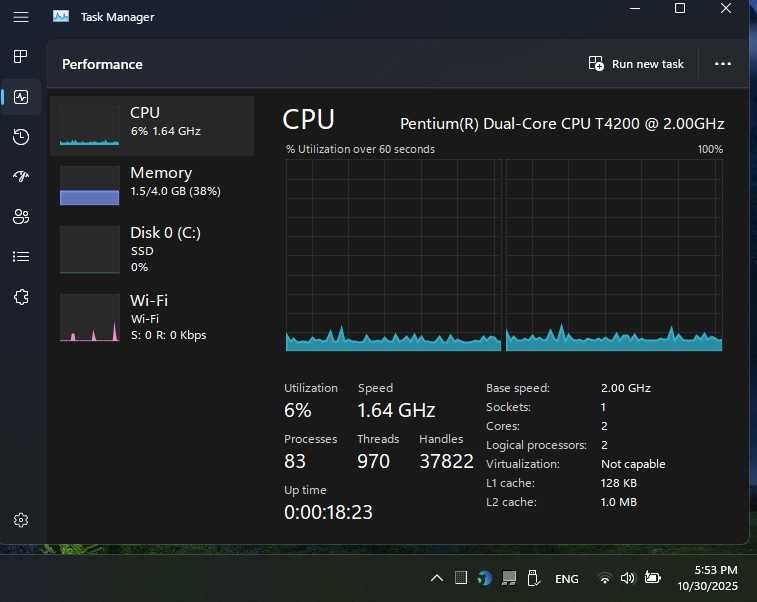
Task: Open the App history page icon
Action: [x=21, y=137]
